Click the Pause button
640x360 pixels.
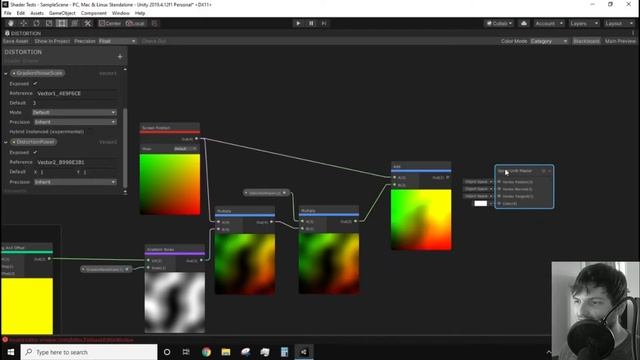[311, 23]
